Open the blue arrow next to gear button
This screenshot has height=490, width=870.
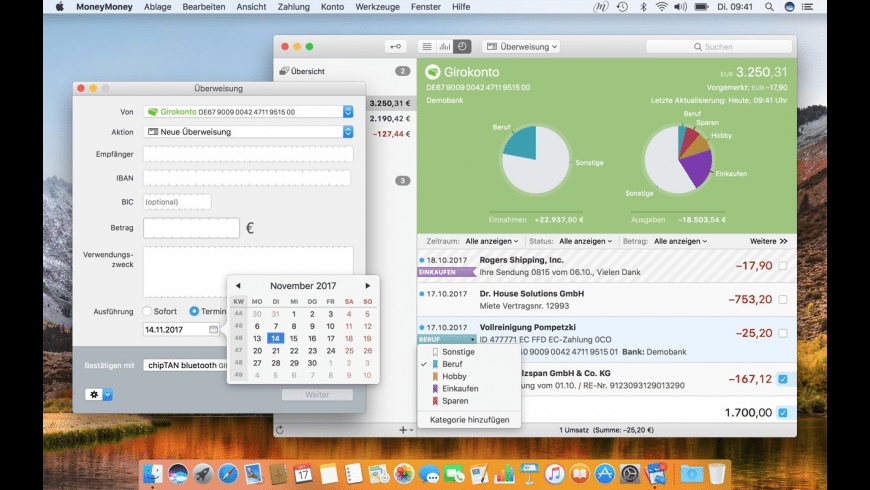[108, 395]
